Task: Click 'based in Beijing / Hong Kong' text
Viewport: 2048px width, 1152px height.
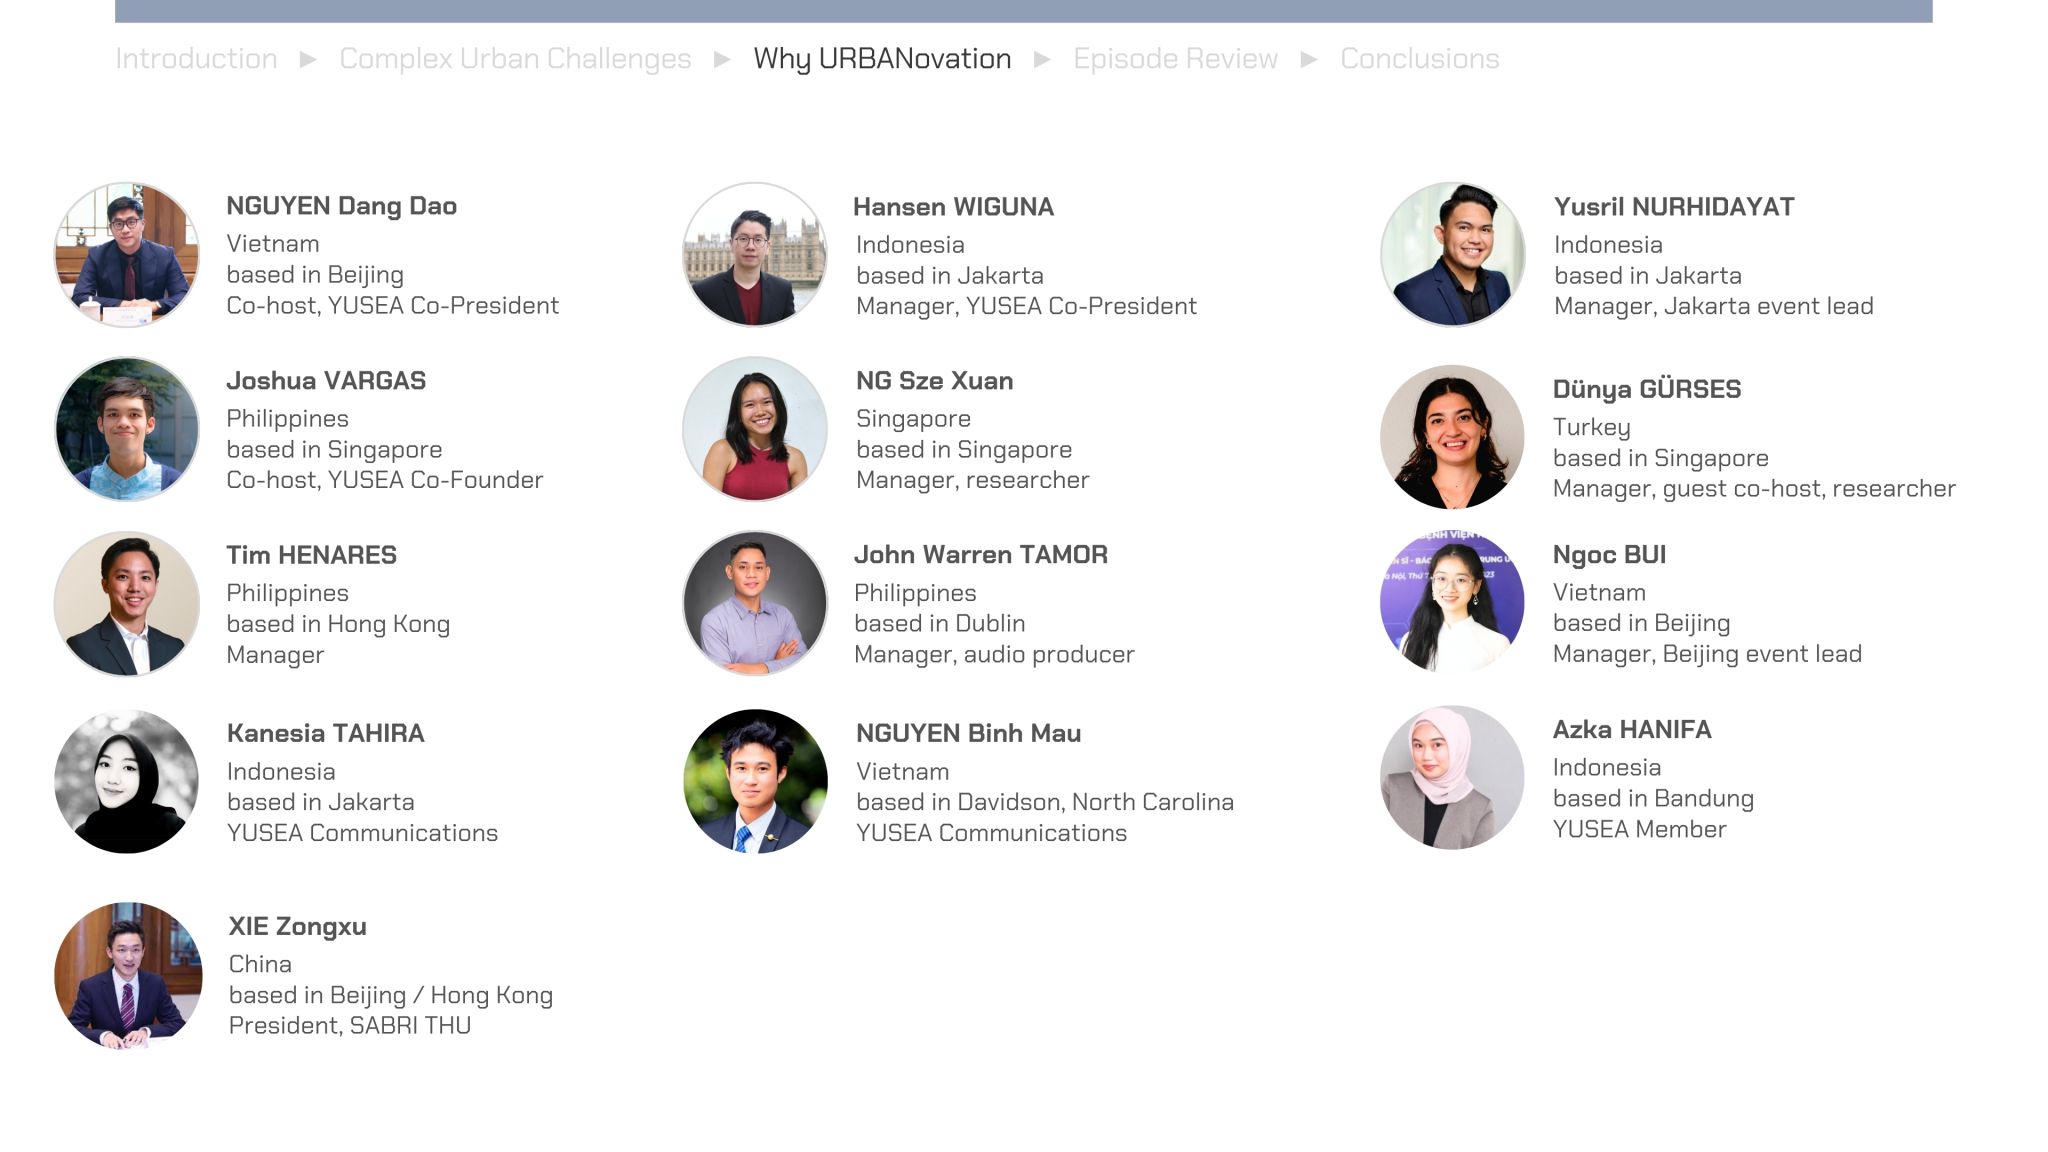Action: [x=390, y=996]
